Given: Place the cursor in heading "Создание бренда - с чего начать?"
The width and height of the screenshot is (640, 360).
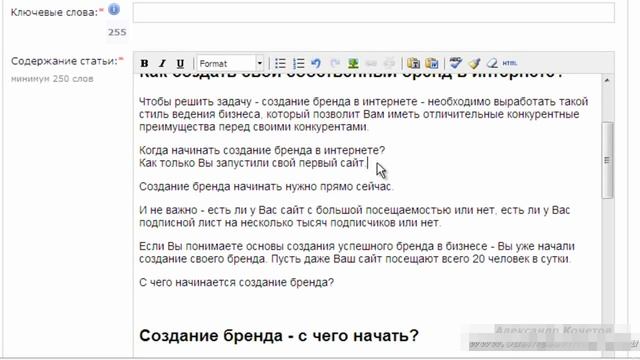Looking at the screenshot, I should tap(279, 336).
